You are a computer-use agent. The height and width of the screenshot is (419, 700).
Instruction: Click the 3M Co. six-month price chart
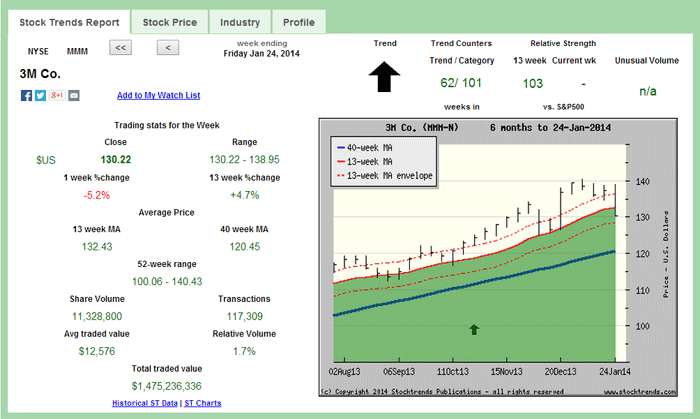498,257
